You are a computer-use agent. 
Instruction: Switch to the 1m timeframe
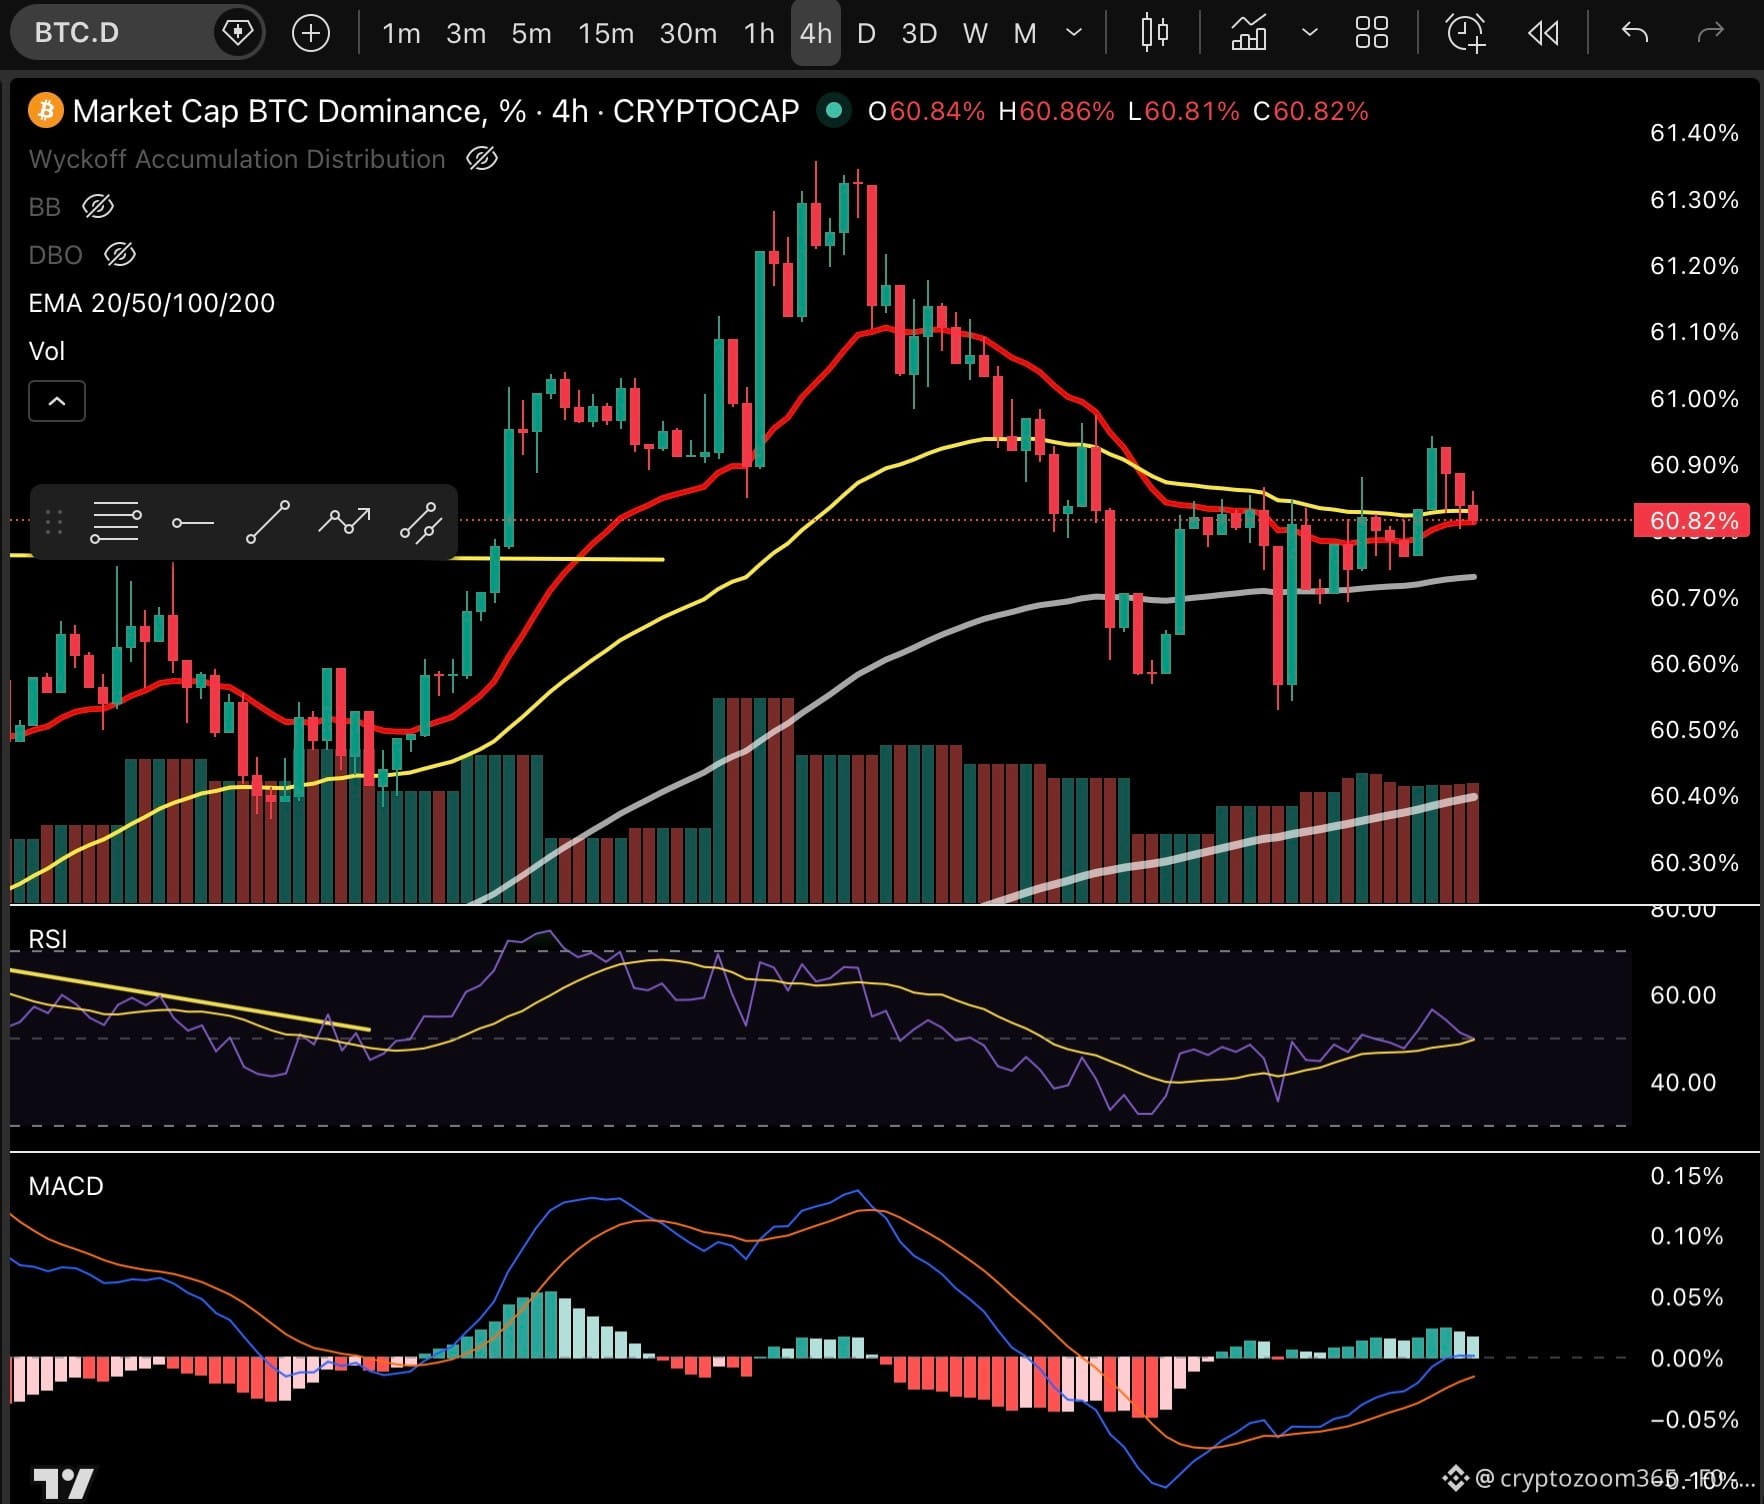(x=401, y=33)
